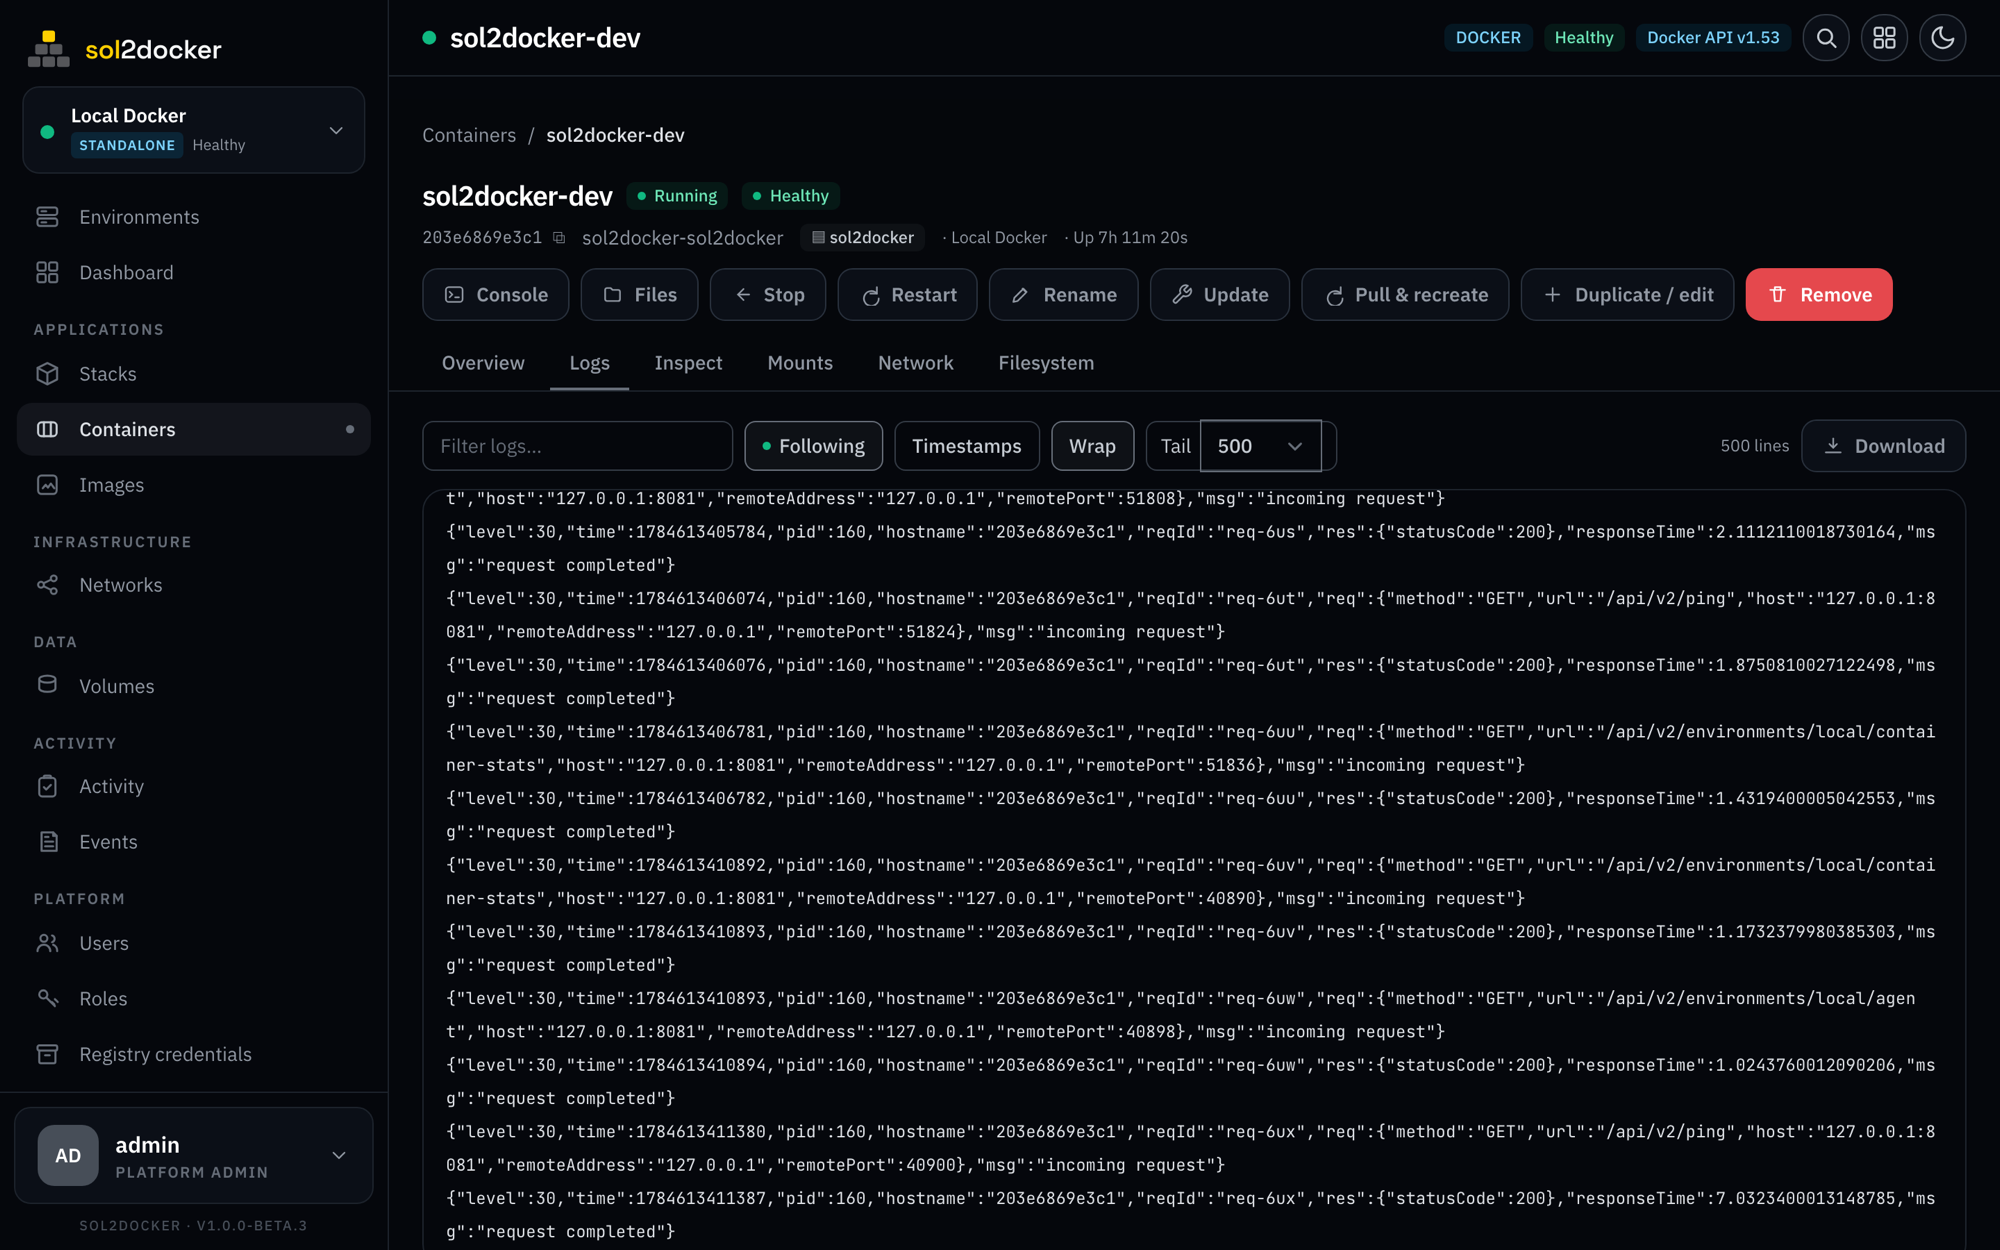Click the Environments sidebar icon
Image resolution: width=2000 pixels, height=1250 pixels.
[x=47, y=217]
